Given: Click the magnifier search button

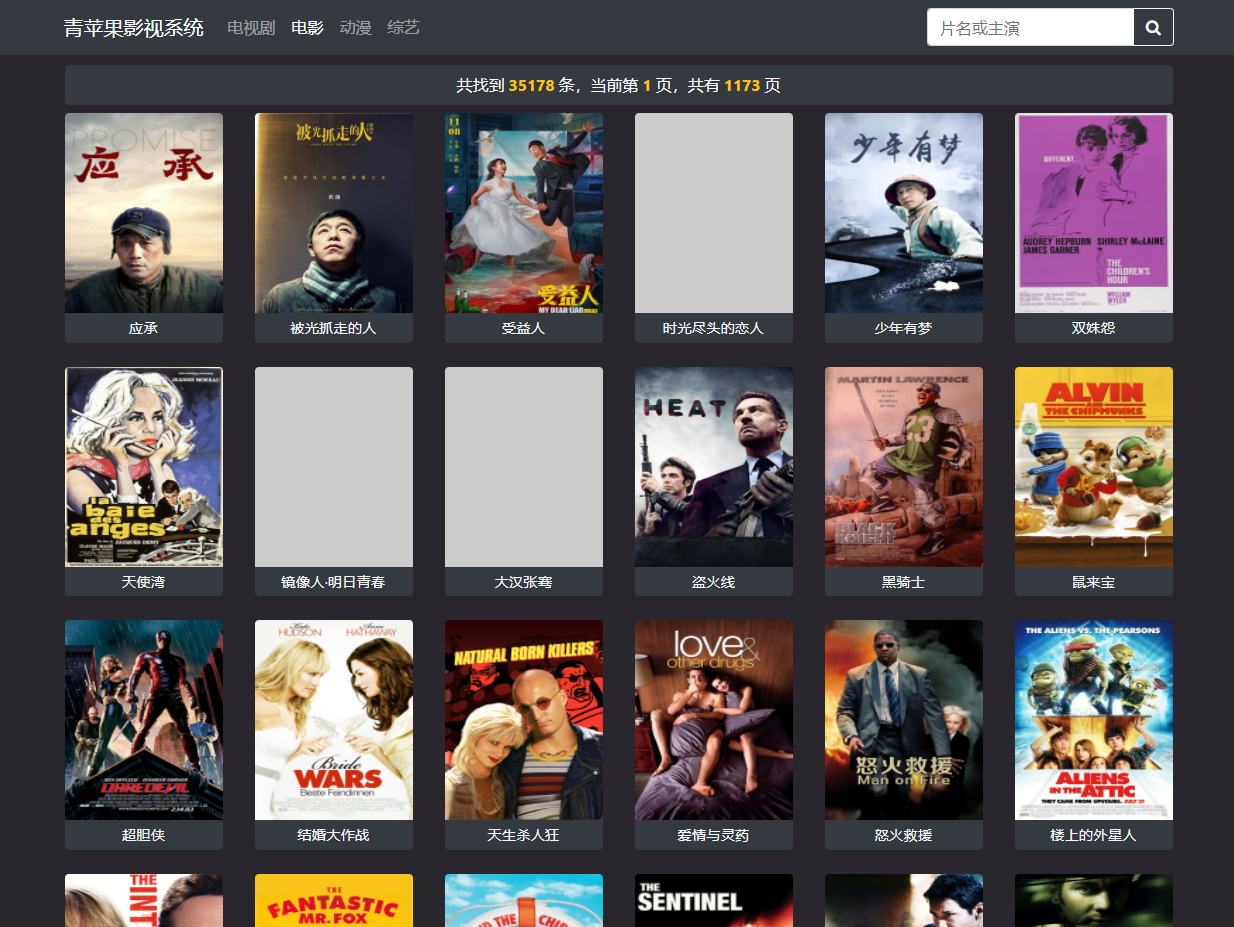Looking at the screenshot, I should (1153, 28).
